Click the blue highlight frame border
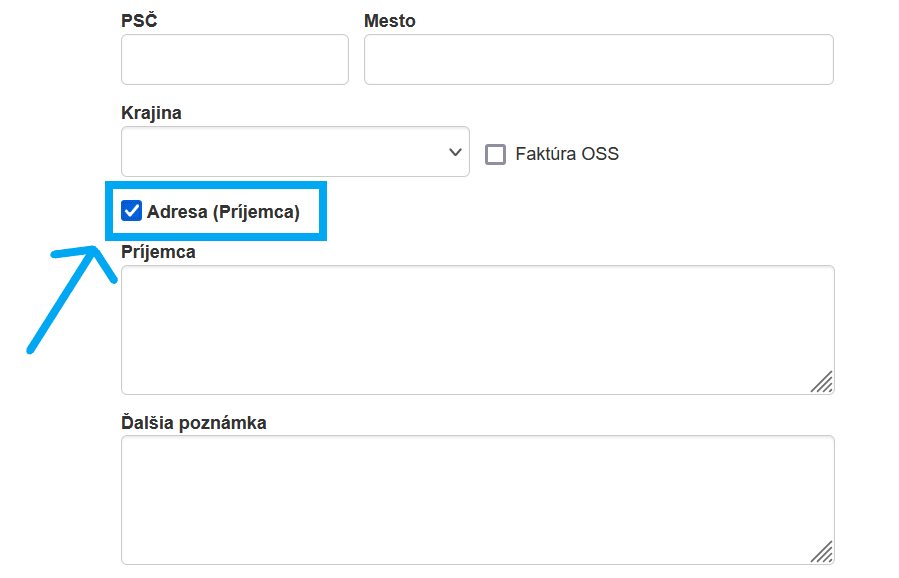Viewport: 899px width, 578px height. pos(215,186)
